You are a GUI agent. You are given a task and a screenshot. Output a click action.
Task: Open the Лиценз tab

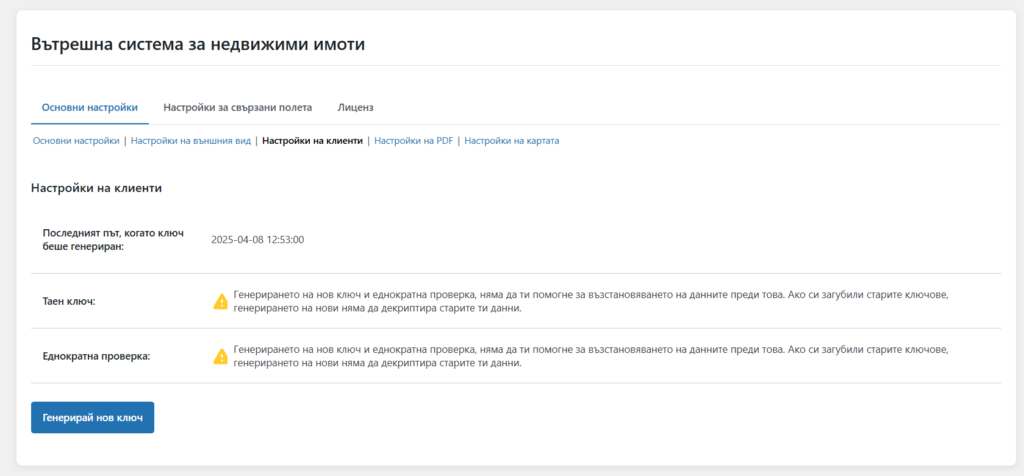pyautogui.click(x=356, y=107)
